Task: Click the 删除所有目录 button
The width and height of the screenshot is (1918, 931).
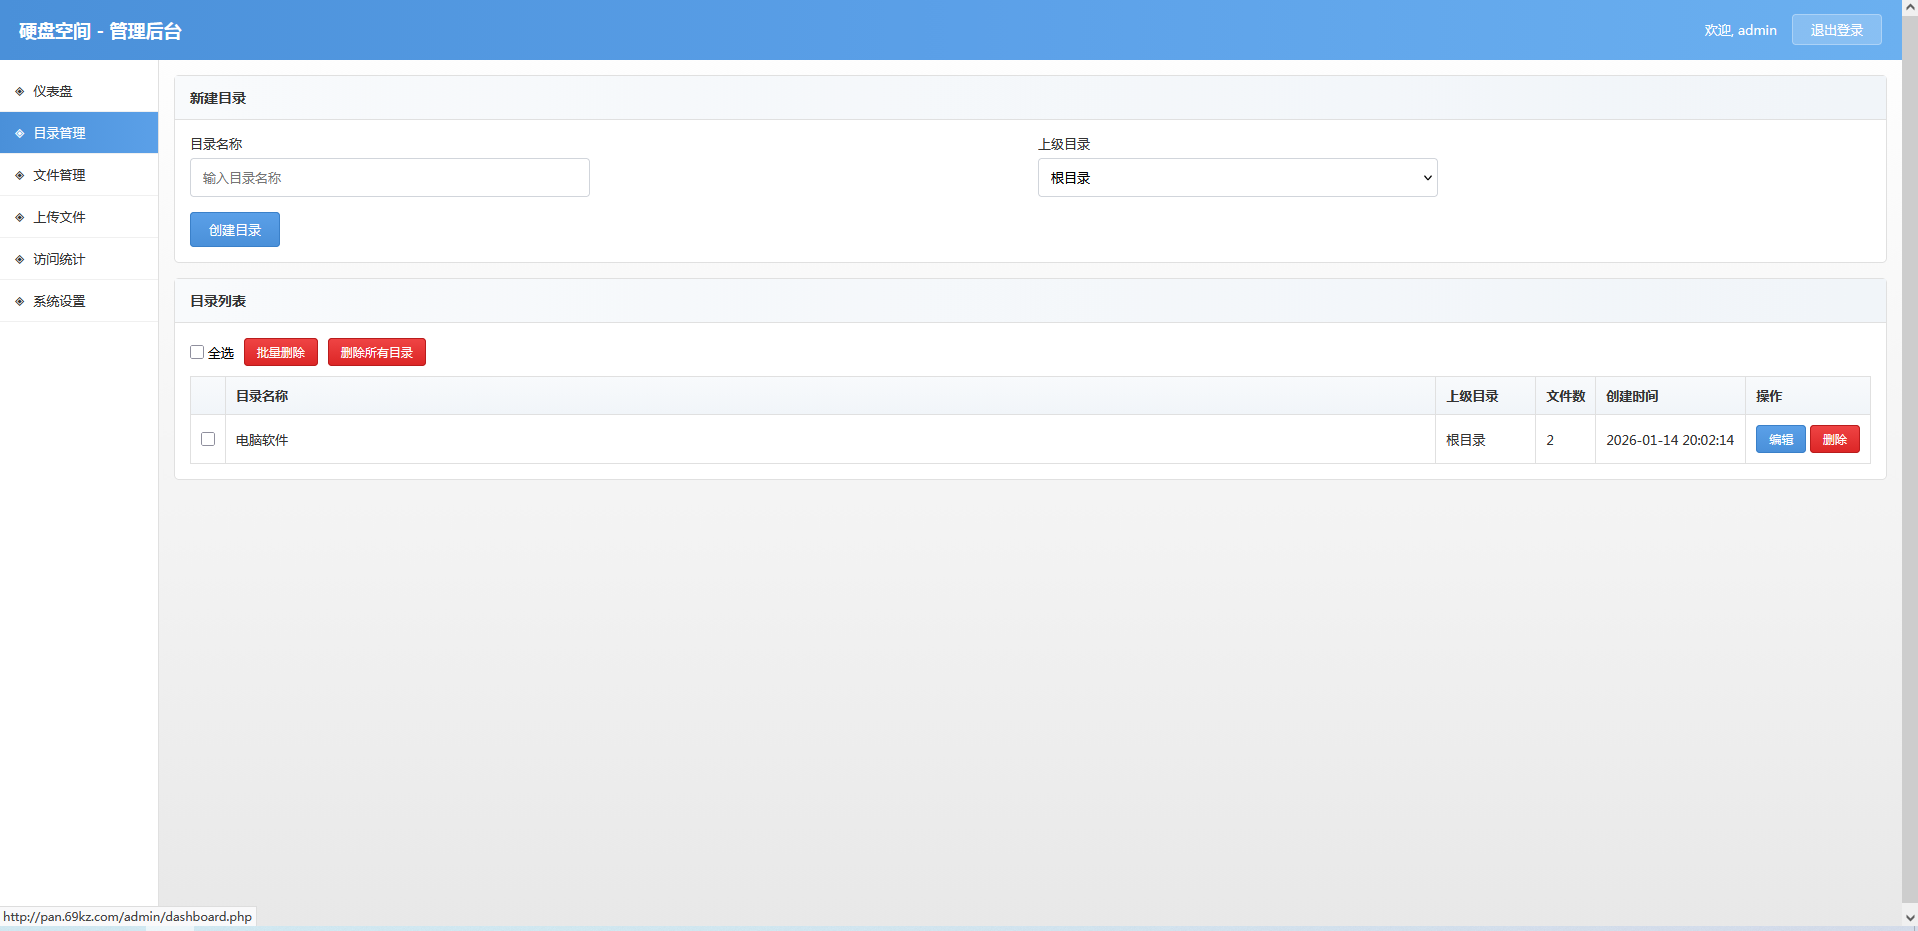Action: click(x=376, y=352)
